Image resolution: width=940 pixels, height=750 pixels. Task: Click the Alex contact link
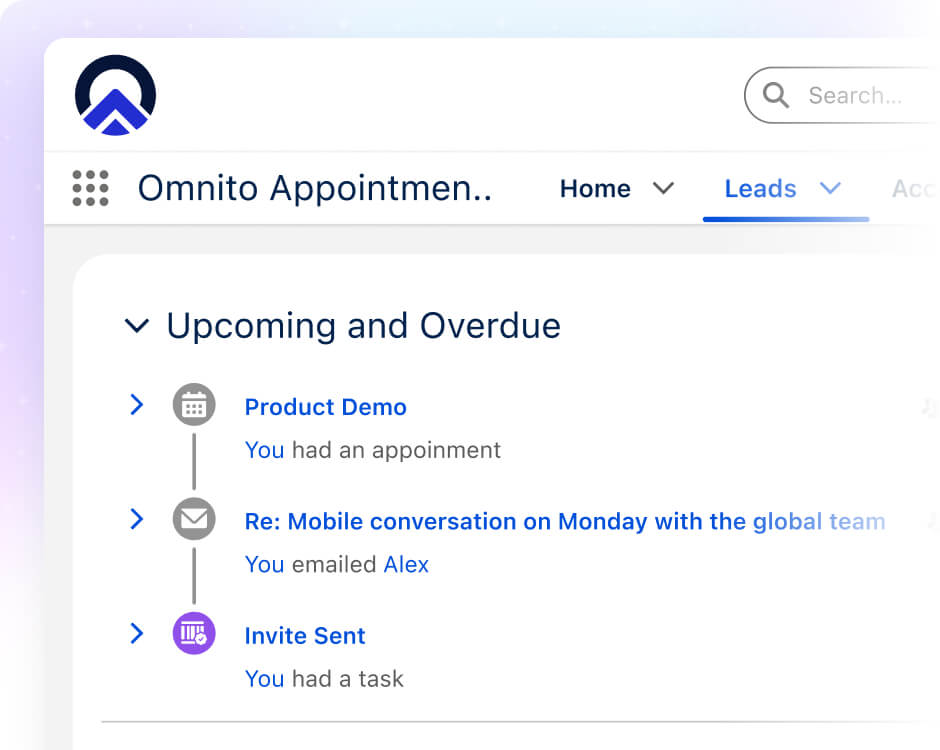pos(406,565)
